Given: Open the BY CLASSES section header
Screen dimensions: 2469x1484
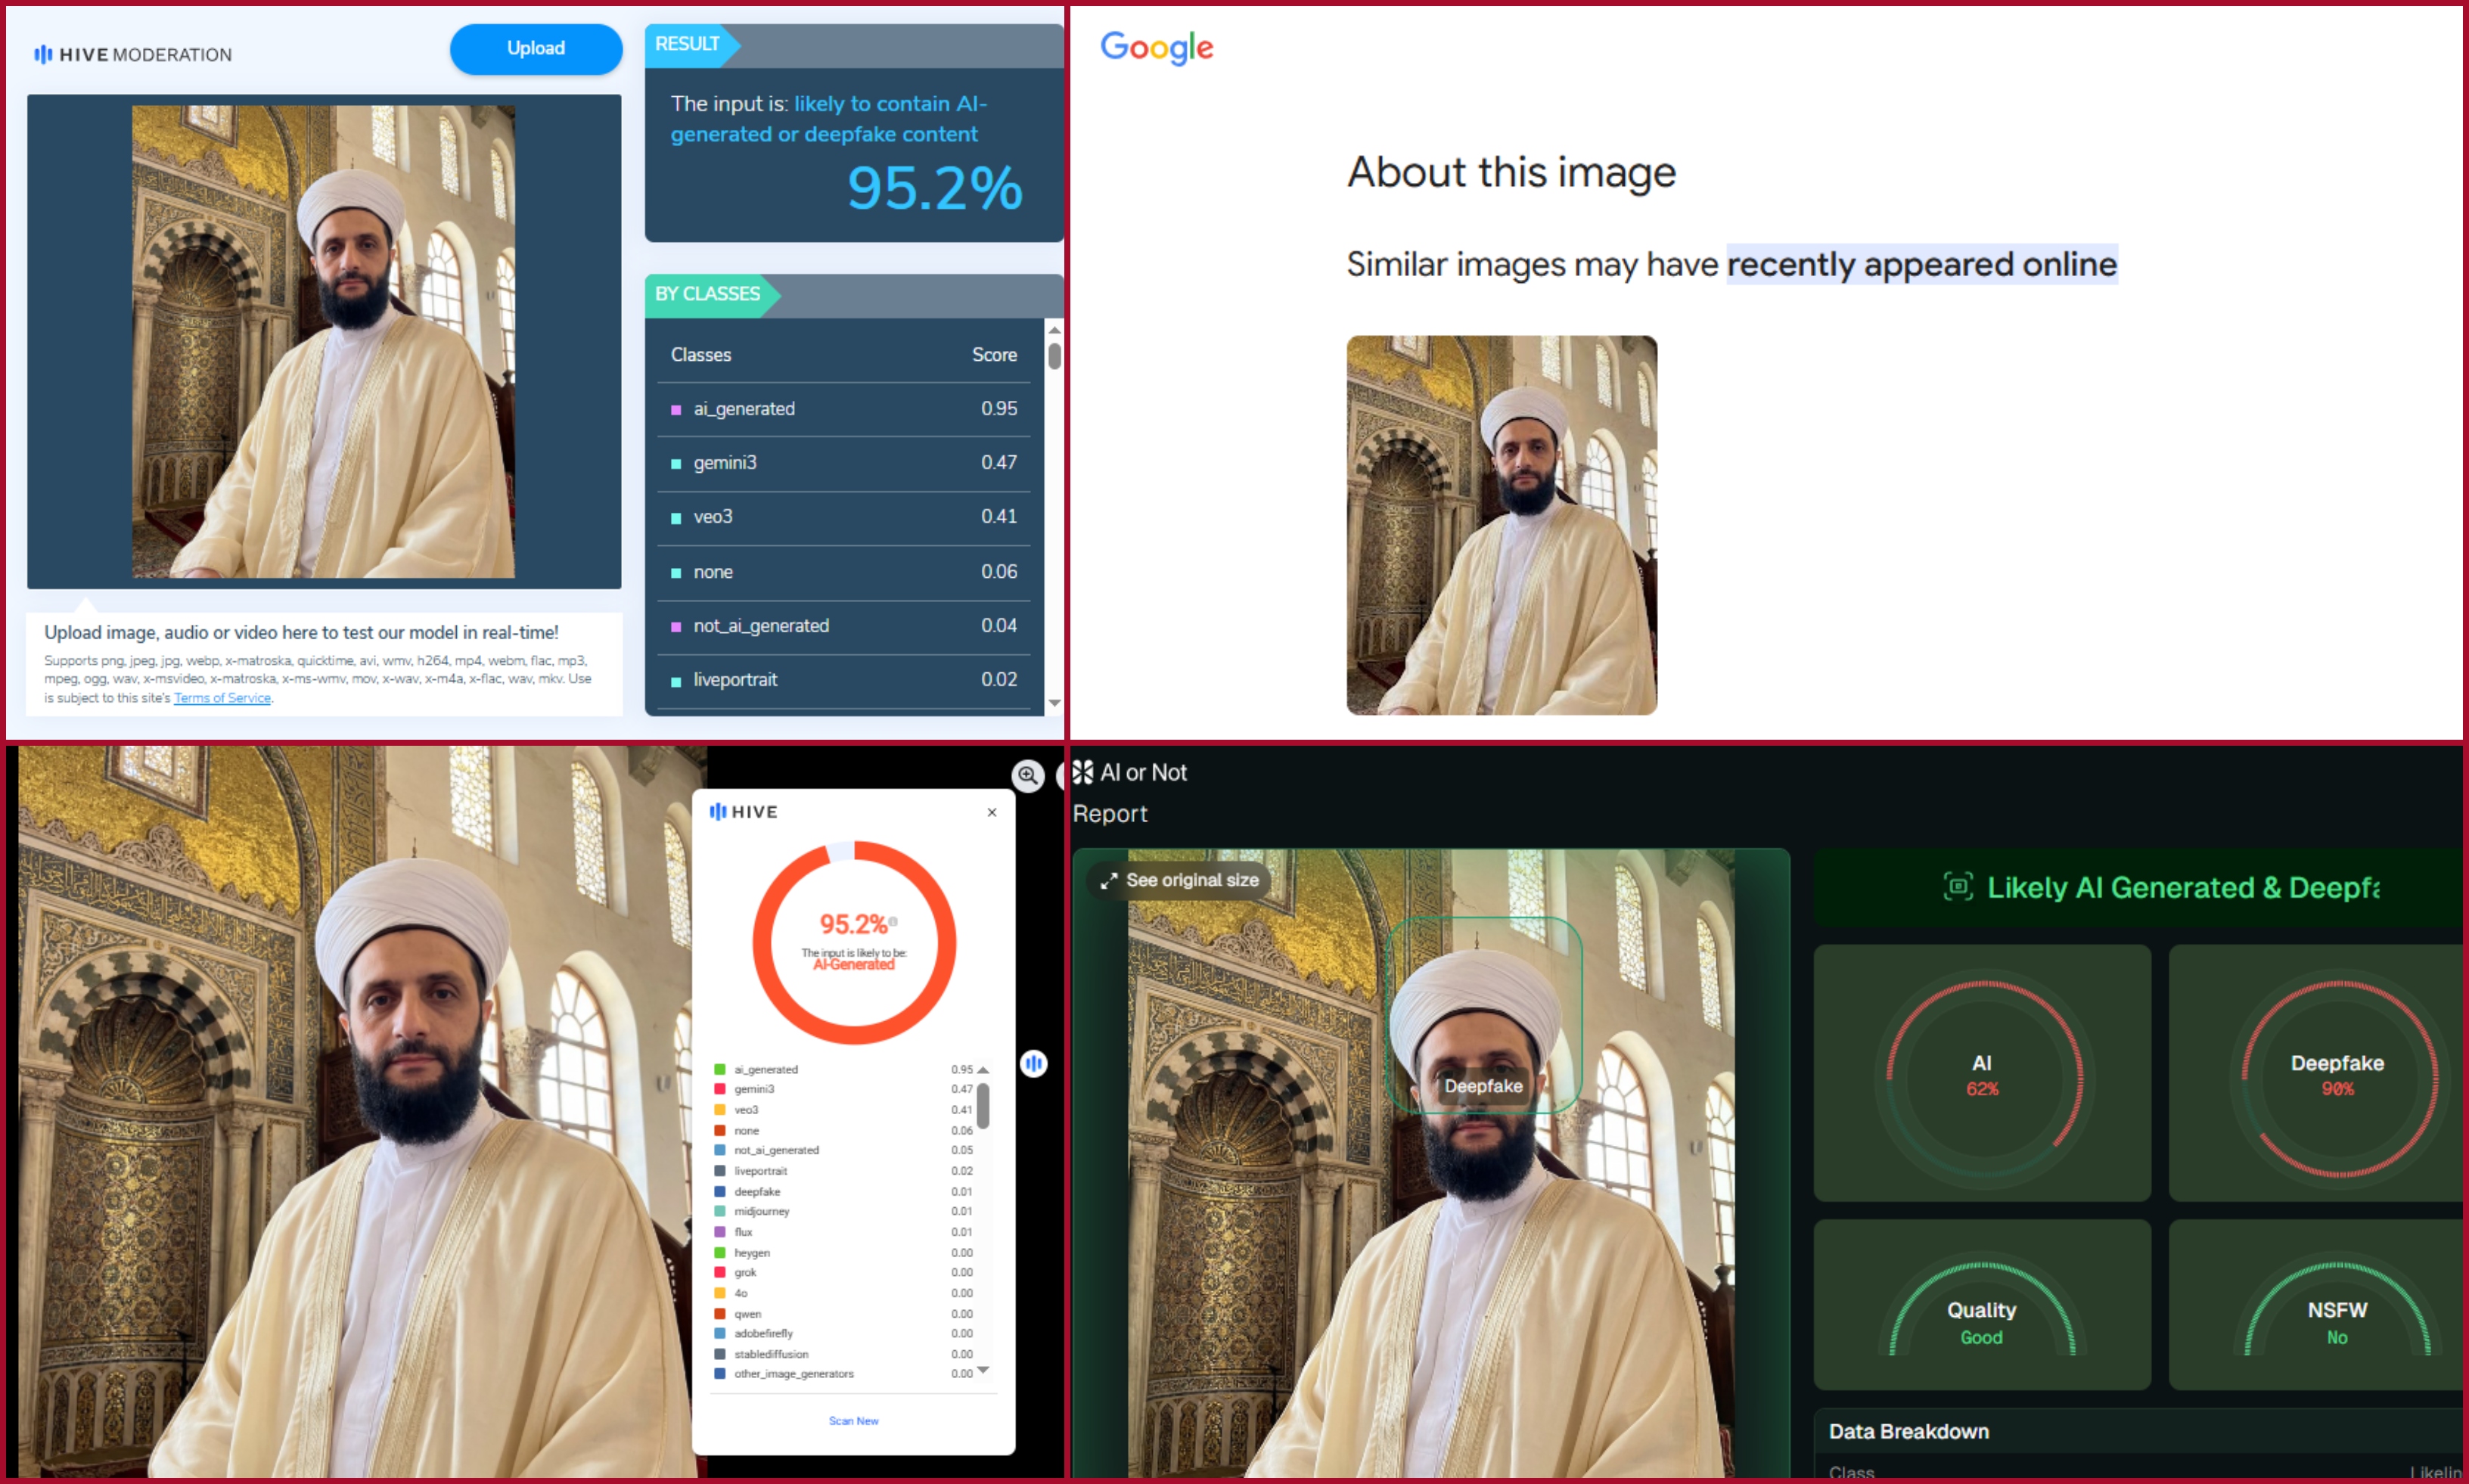Looking at the screenshot, I should tap(707, 294).
